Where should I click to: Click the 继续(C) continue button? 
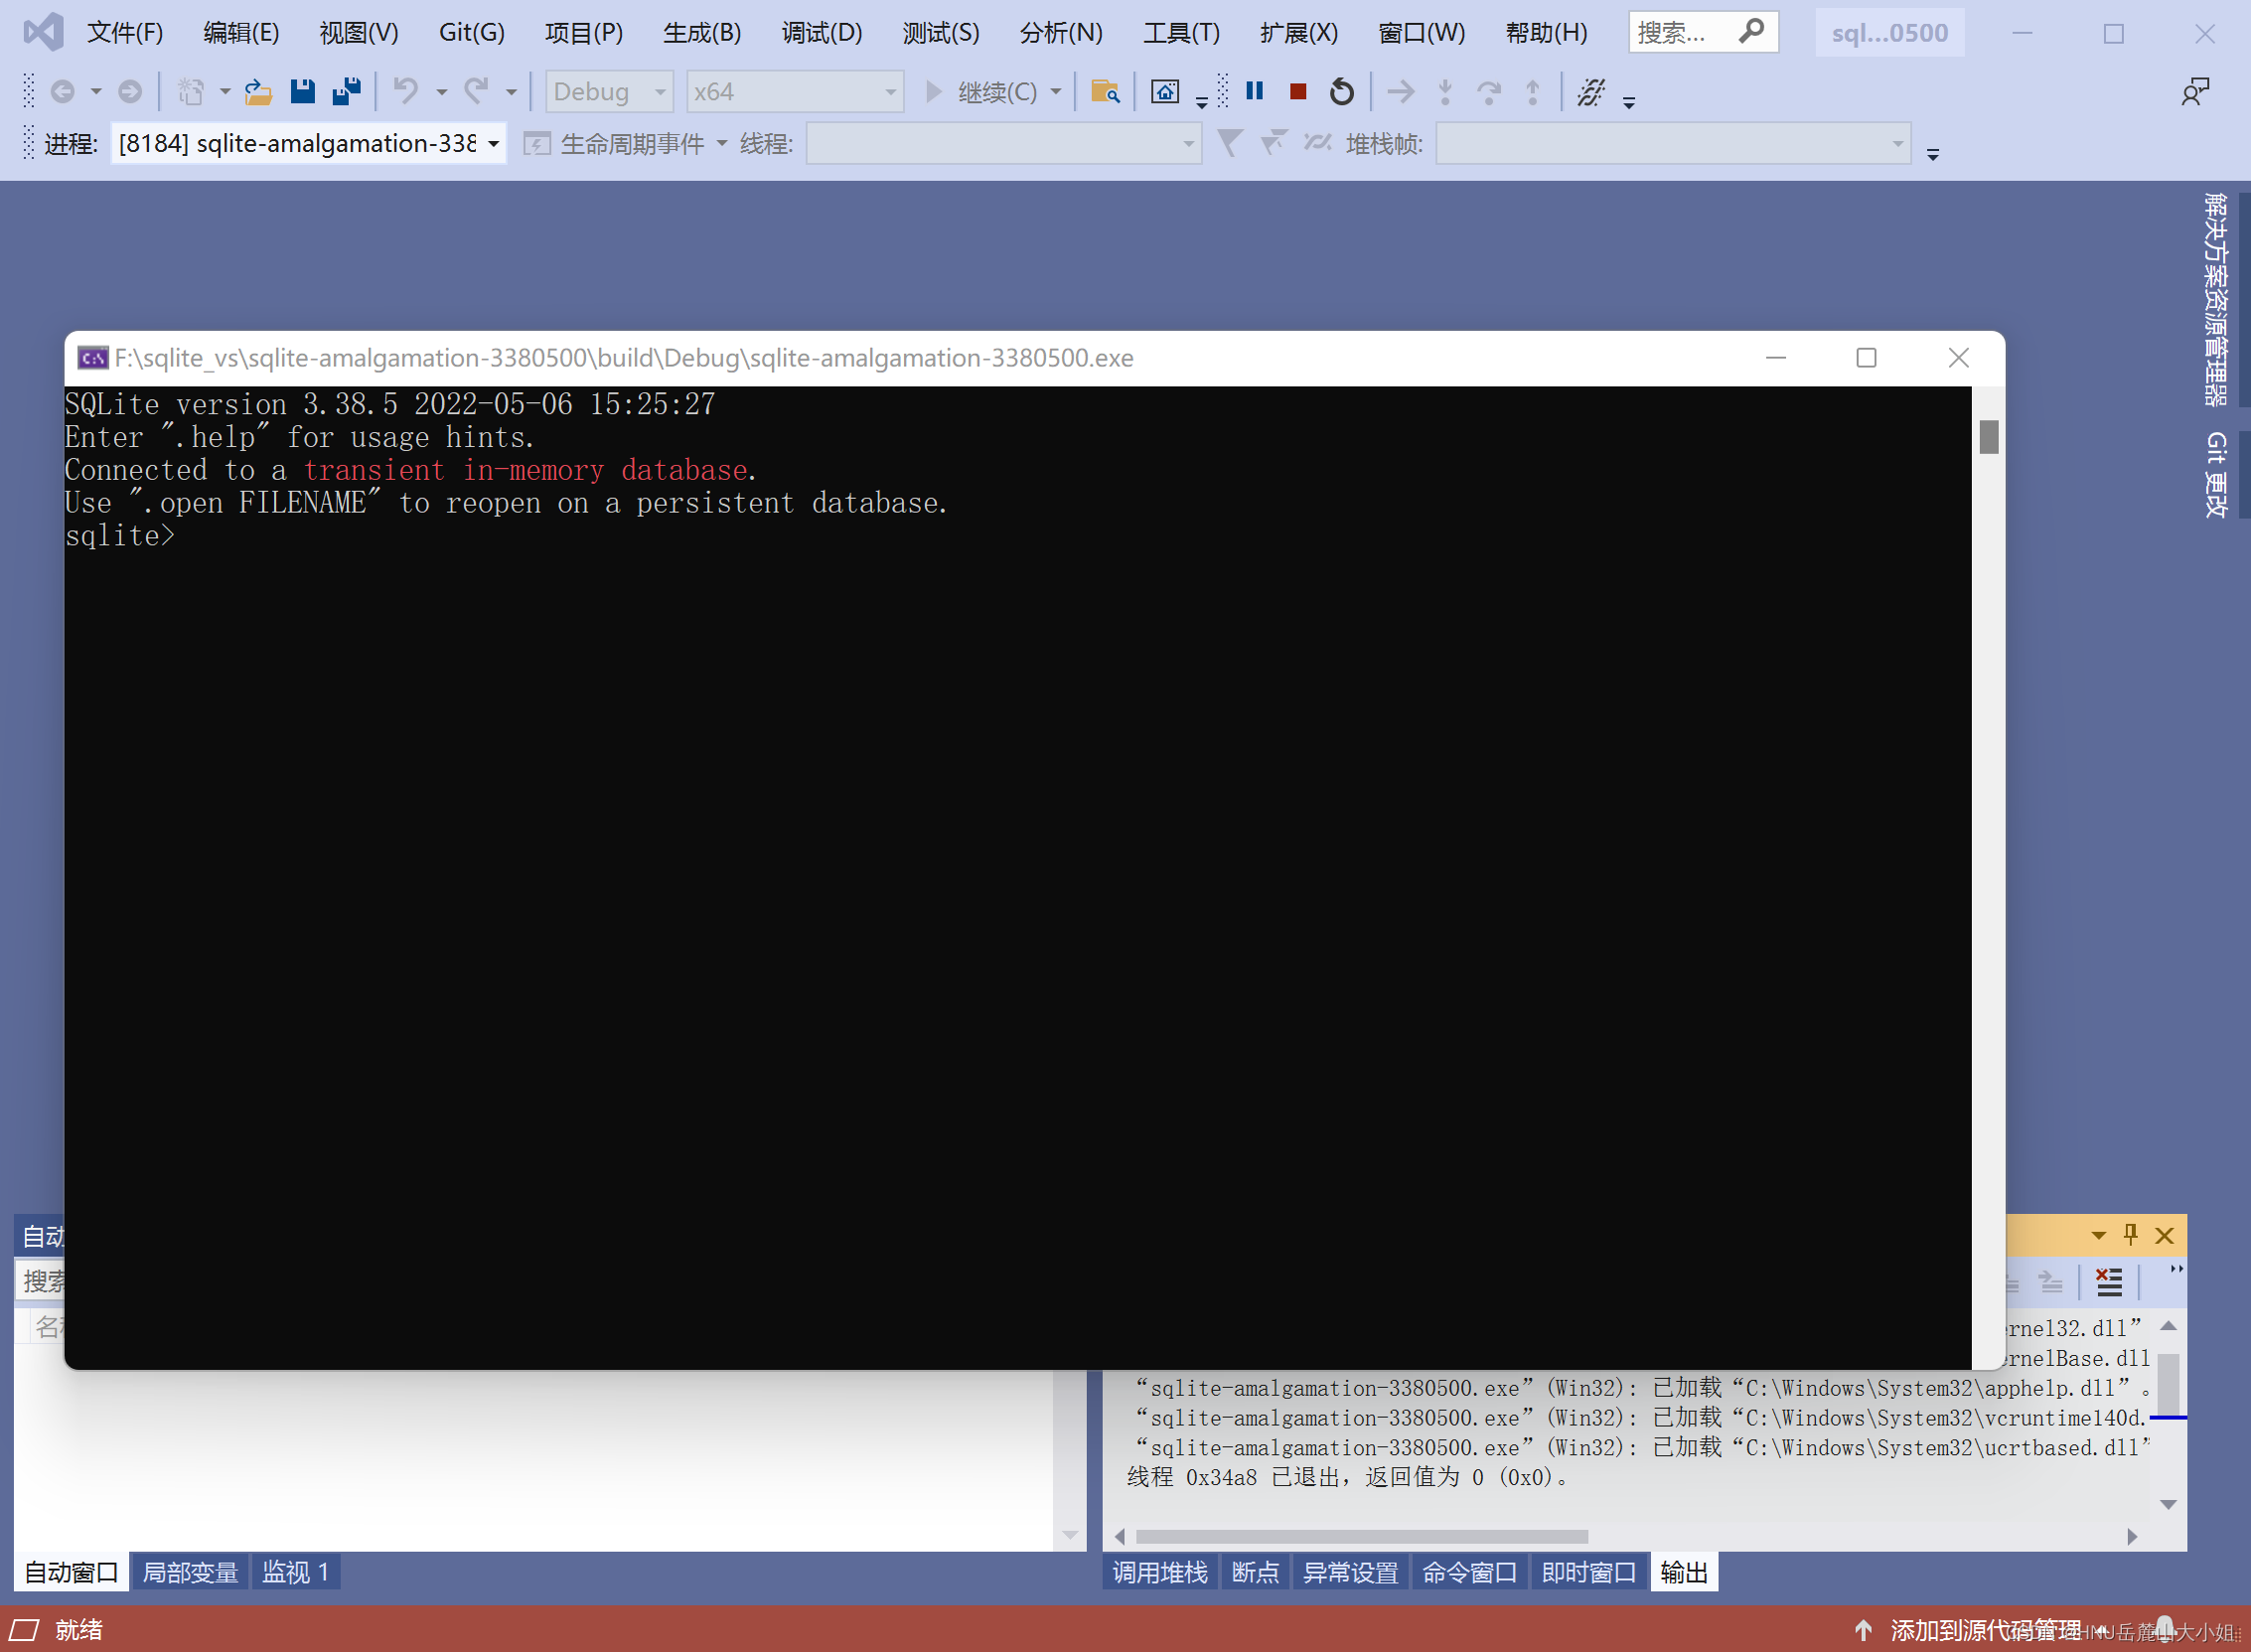(981, 92)
